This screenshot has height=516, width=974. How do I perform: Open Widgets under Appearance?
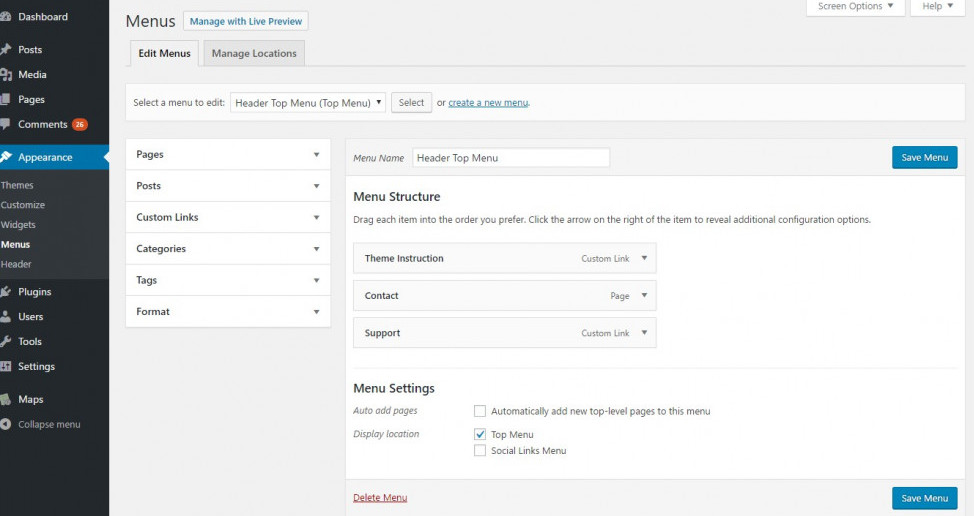[x=18, y=225]
